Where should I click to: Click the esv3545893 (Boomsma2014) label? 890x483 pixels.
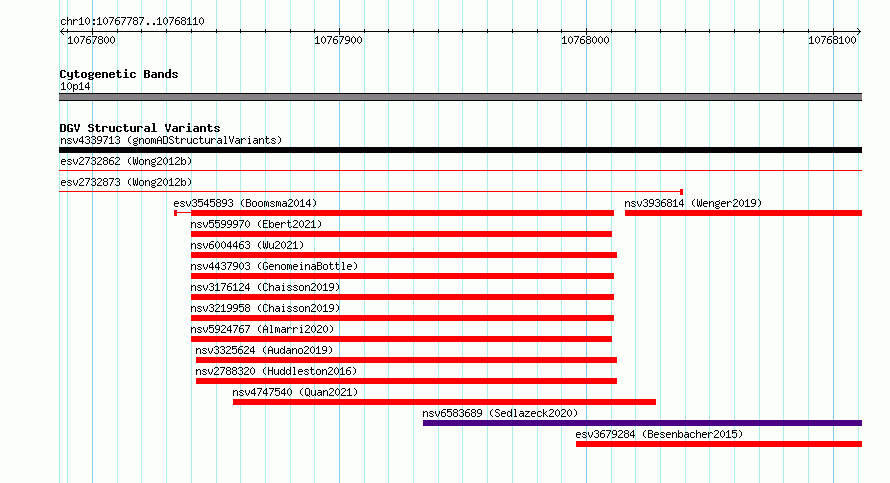(x=245, y=203)
